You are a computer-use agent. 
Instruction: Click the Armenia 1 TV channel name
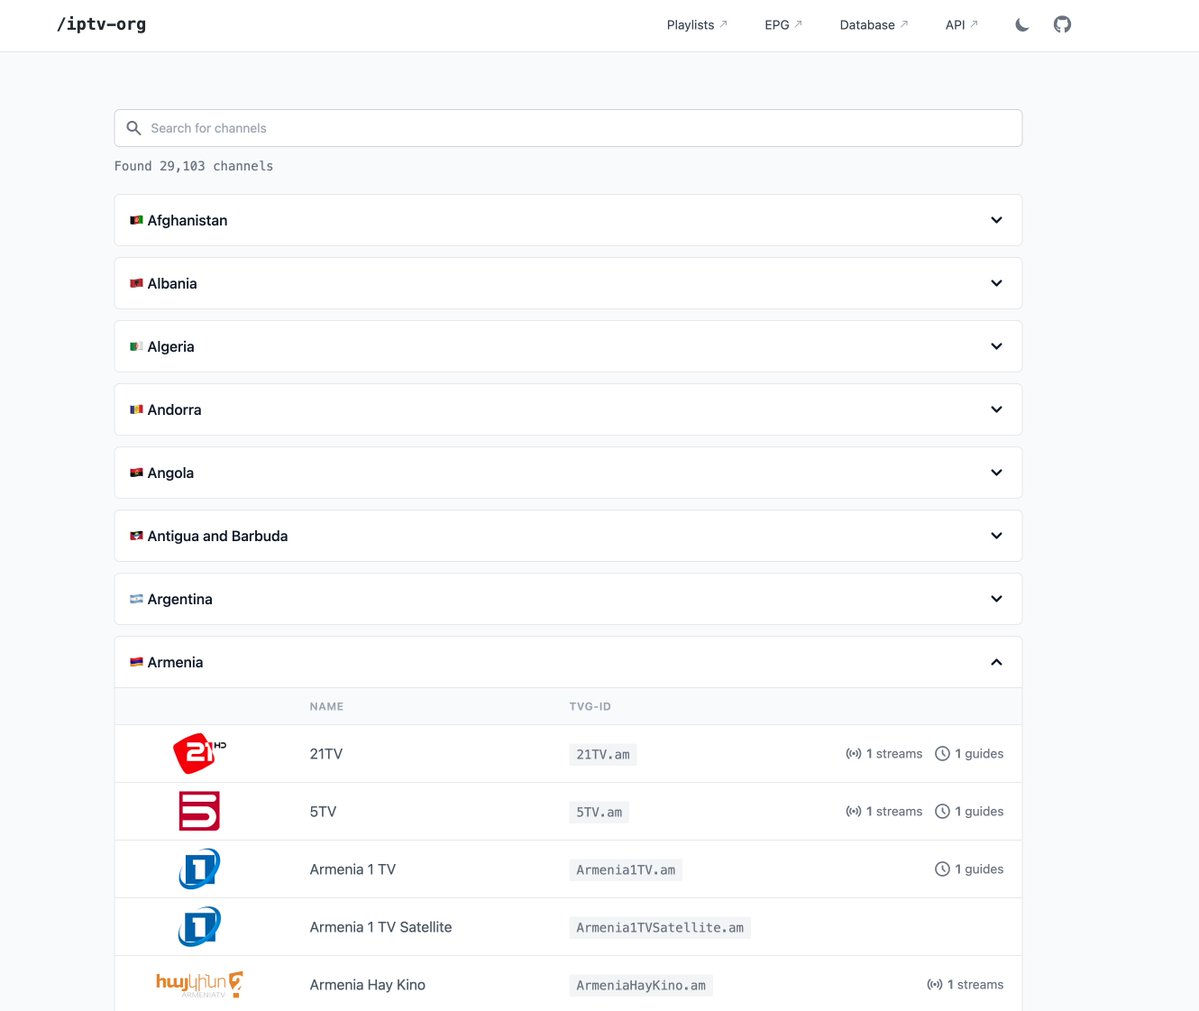point(353,870)
